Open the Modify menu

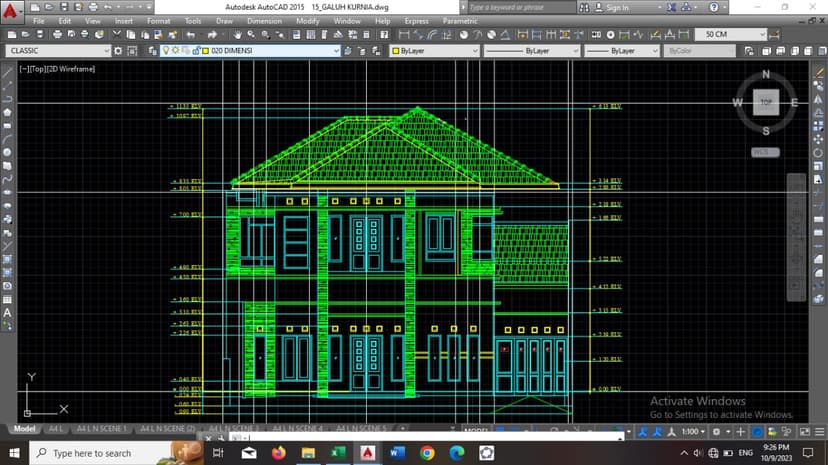307,21
